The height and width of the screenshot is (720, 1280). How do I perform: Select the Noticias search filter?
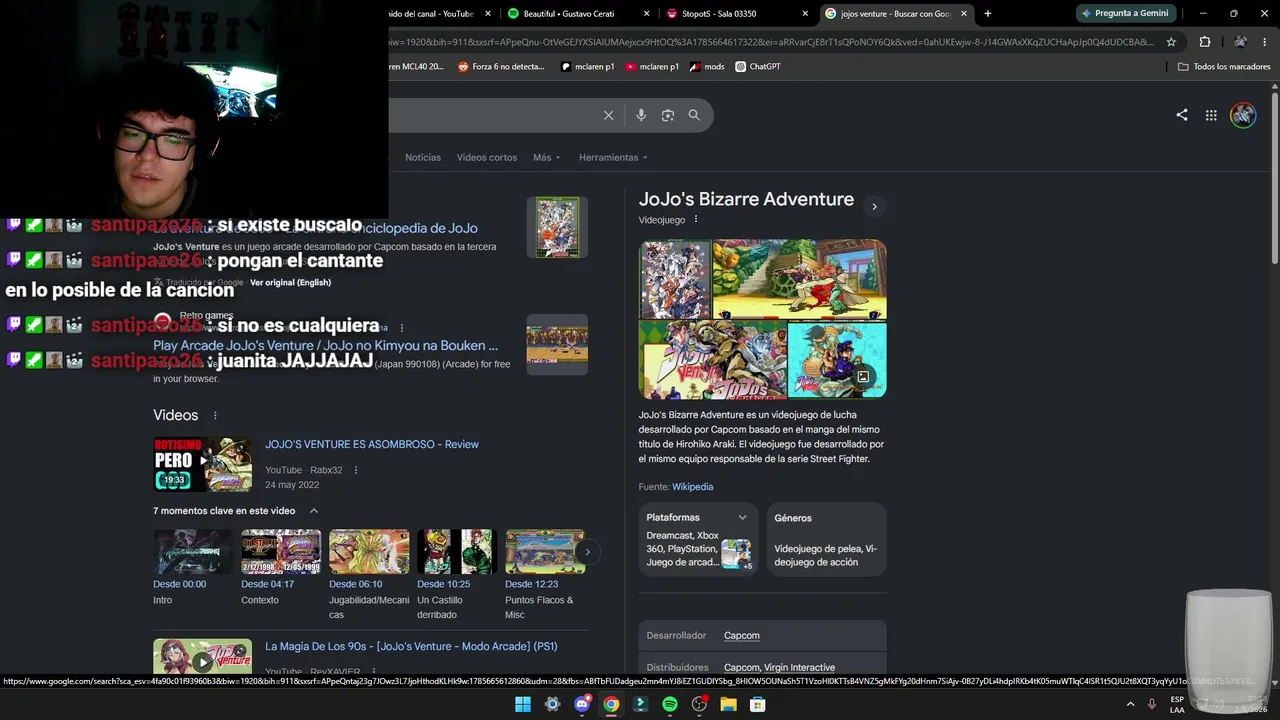[x=423, y=157]
